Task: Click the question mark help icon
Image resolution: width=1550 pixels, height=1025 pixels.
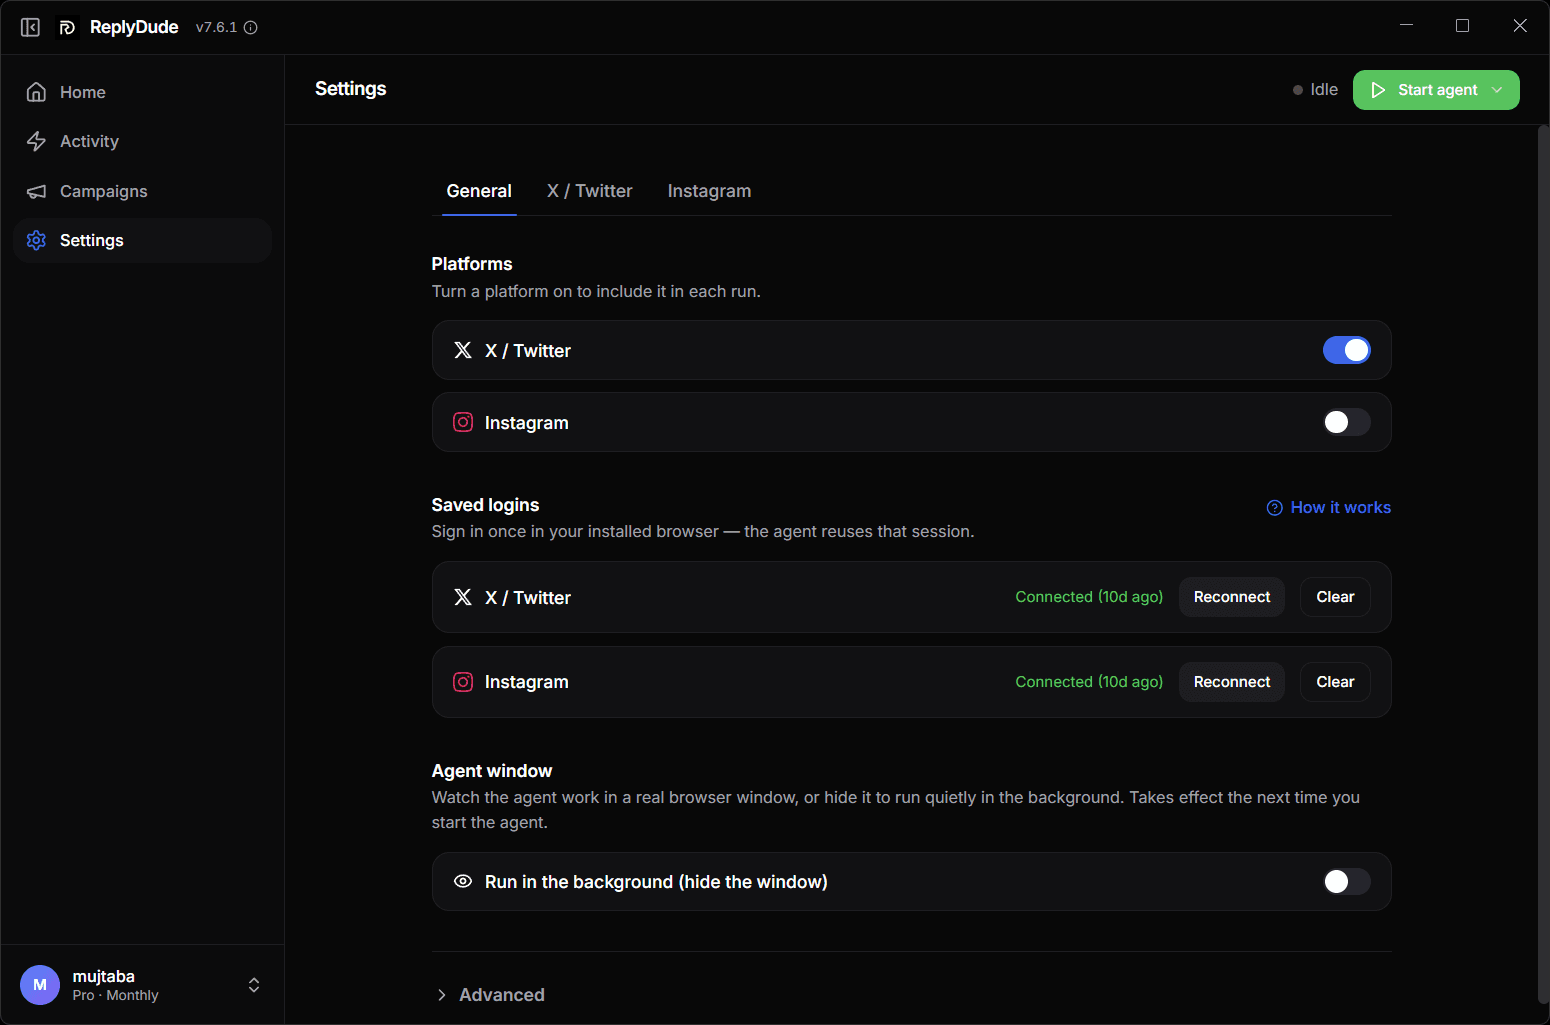Action: (1275, 507)
